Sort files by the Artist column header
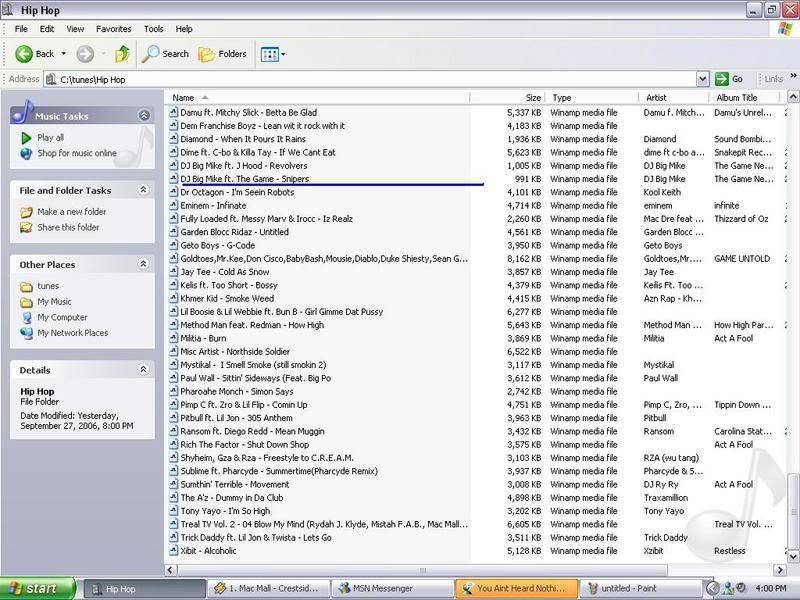 point(674,97)
